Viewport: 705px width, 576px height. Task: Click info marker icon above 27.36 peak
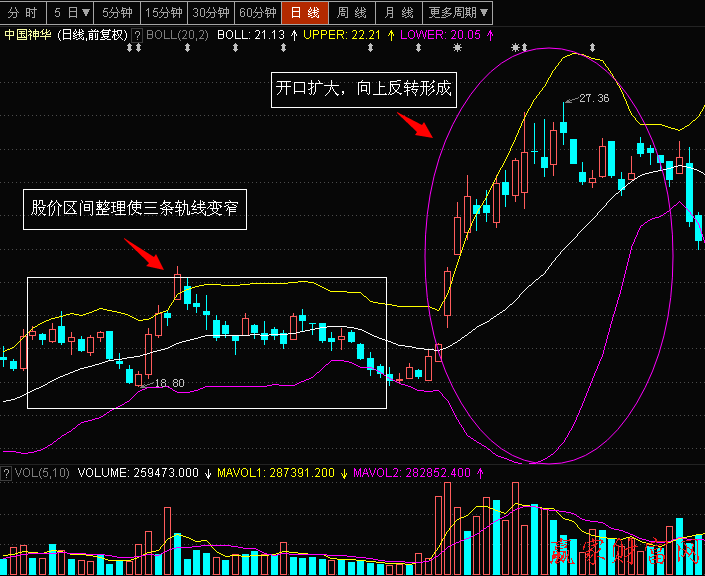[594, 47]
